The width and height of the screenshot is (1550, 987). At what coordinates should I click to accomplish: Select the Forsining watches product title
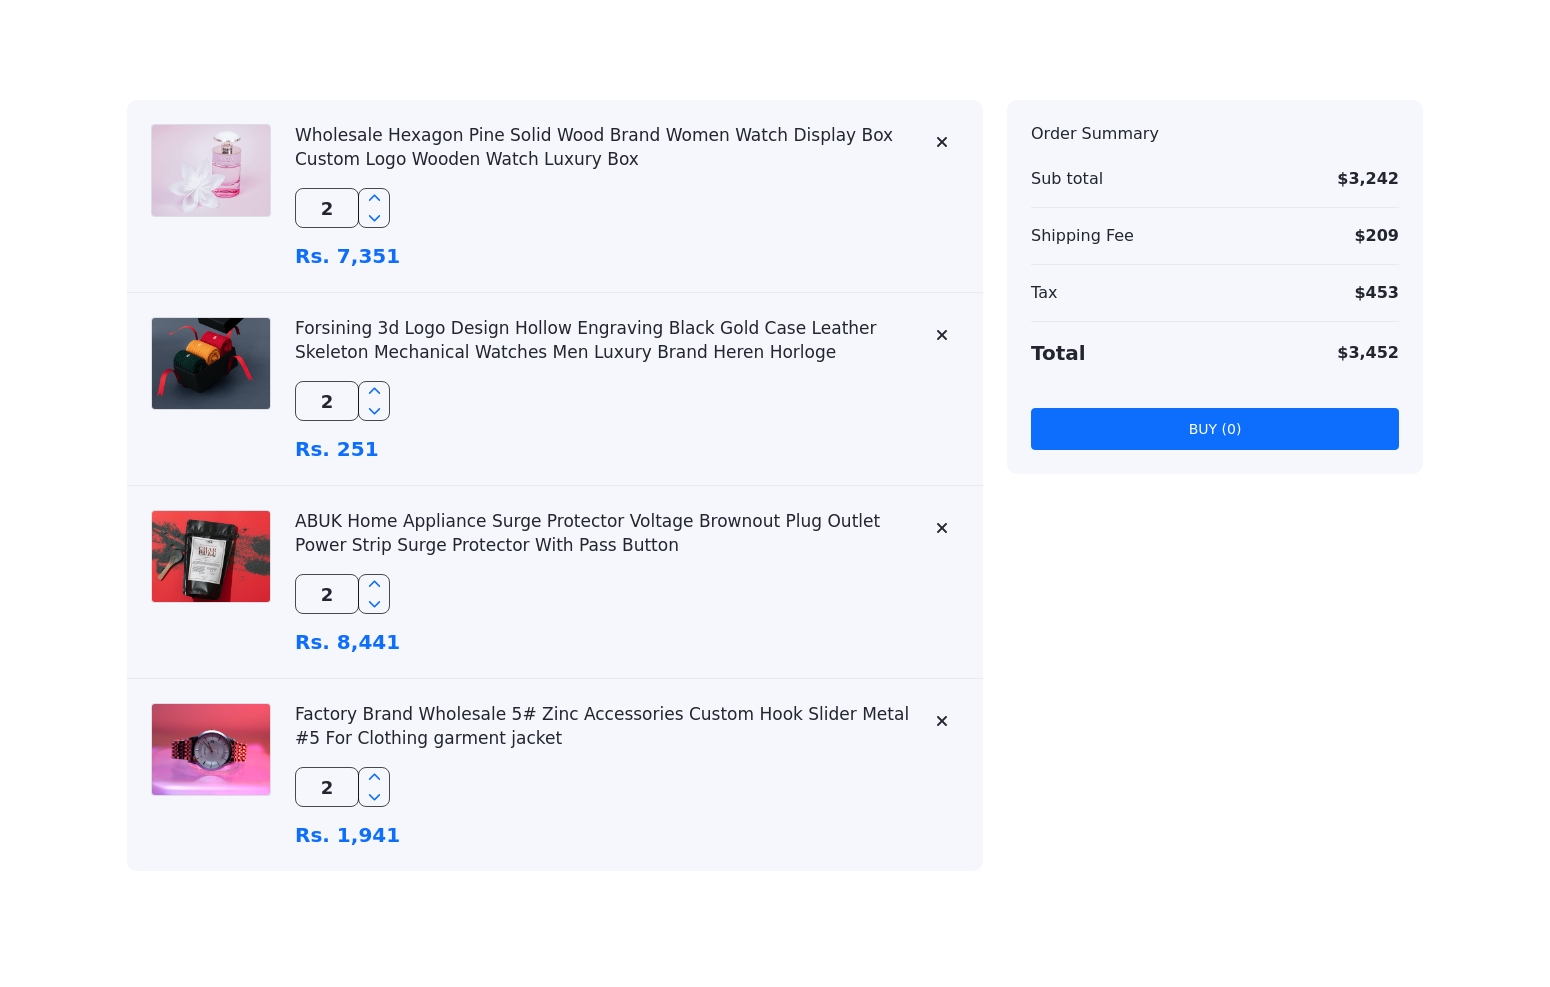[x=586, y=340]
